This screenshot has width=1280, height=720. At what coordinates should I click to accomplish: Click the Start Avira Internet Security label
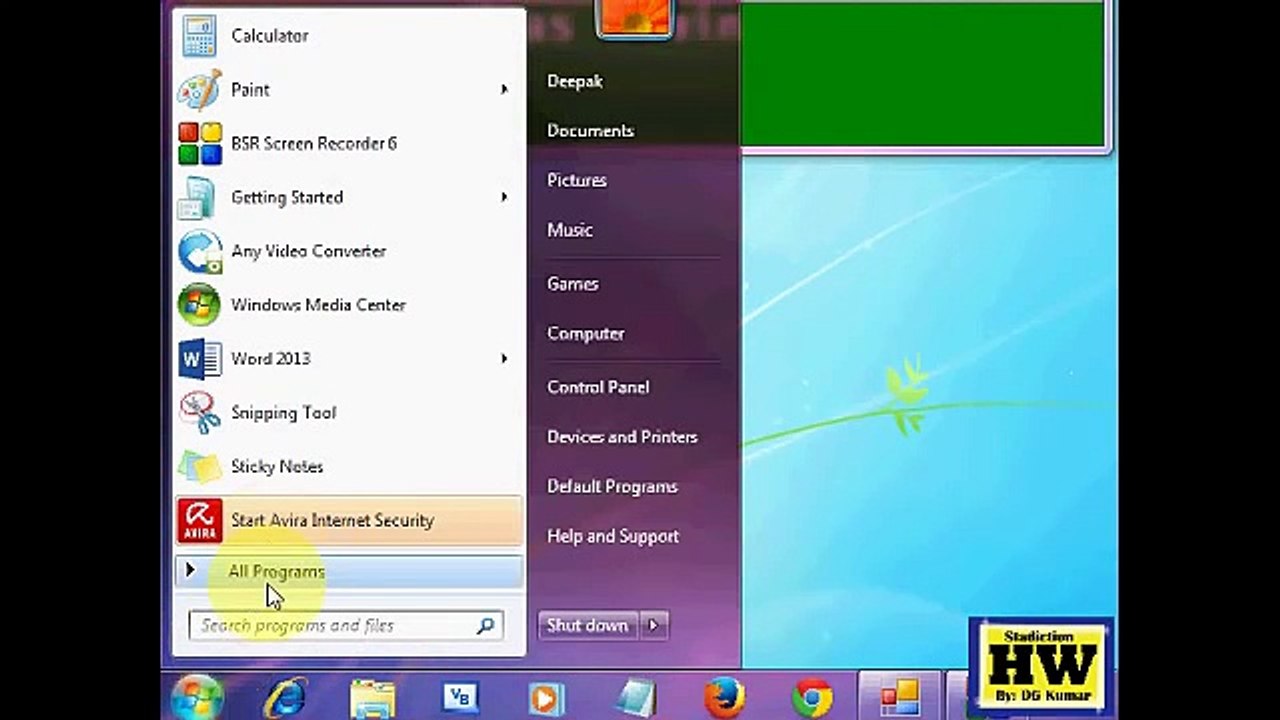click(332, 521)
